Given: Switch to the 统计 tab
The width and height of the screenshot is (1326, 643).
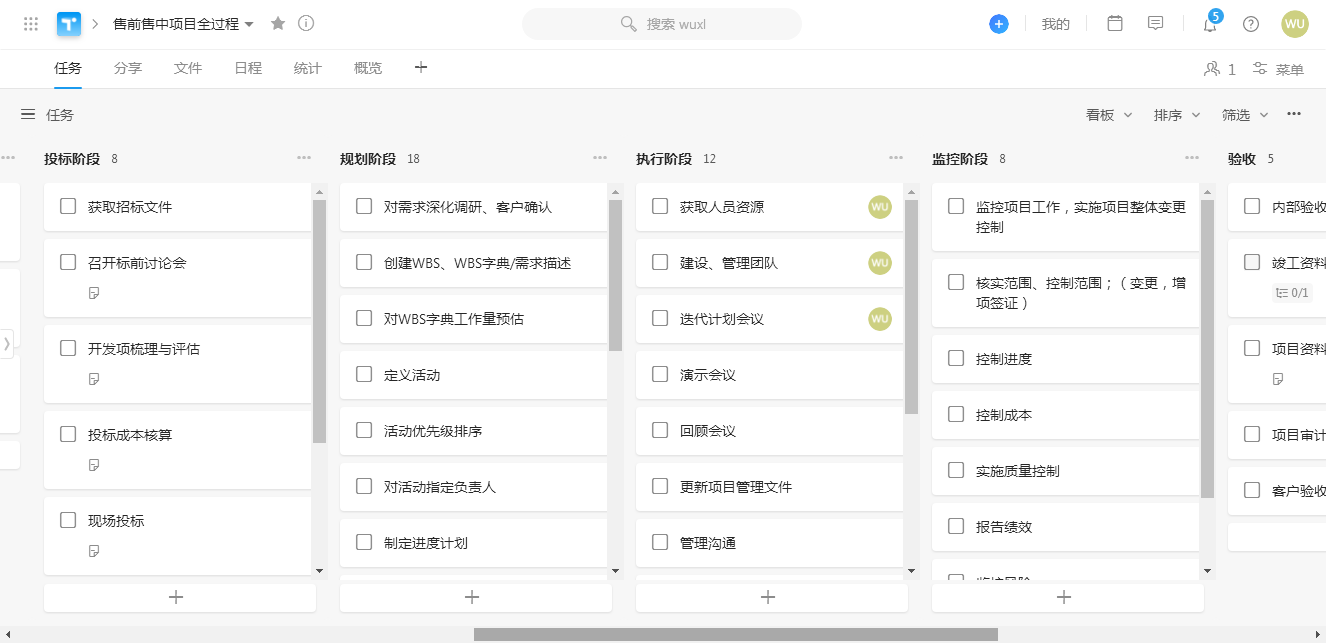Looking at the screenshot, I should [x=308, y=69].
